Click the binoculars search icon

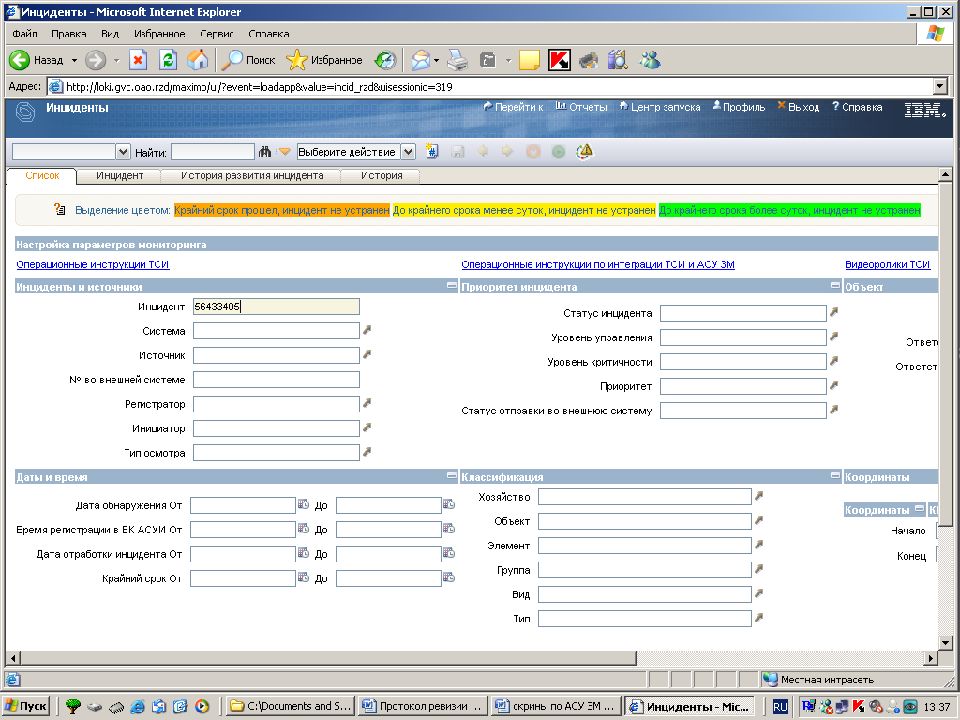(264, 151)
